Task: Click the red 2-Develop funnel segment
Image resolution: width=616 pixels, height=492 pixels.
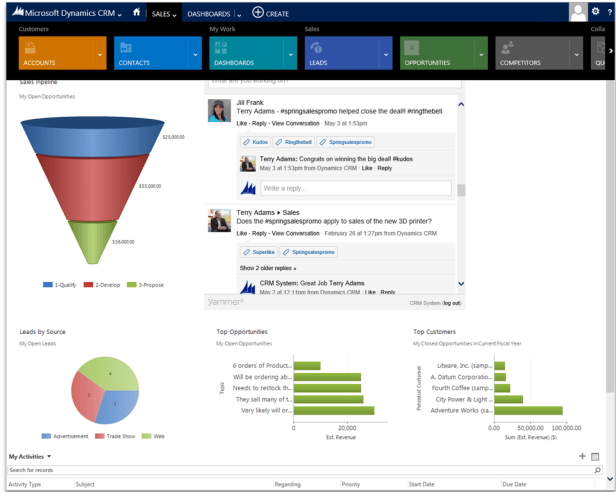Action: click(x=92, y=188)
